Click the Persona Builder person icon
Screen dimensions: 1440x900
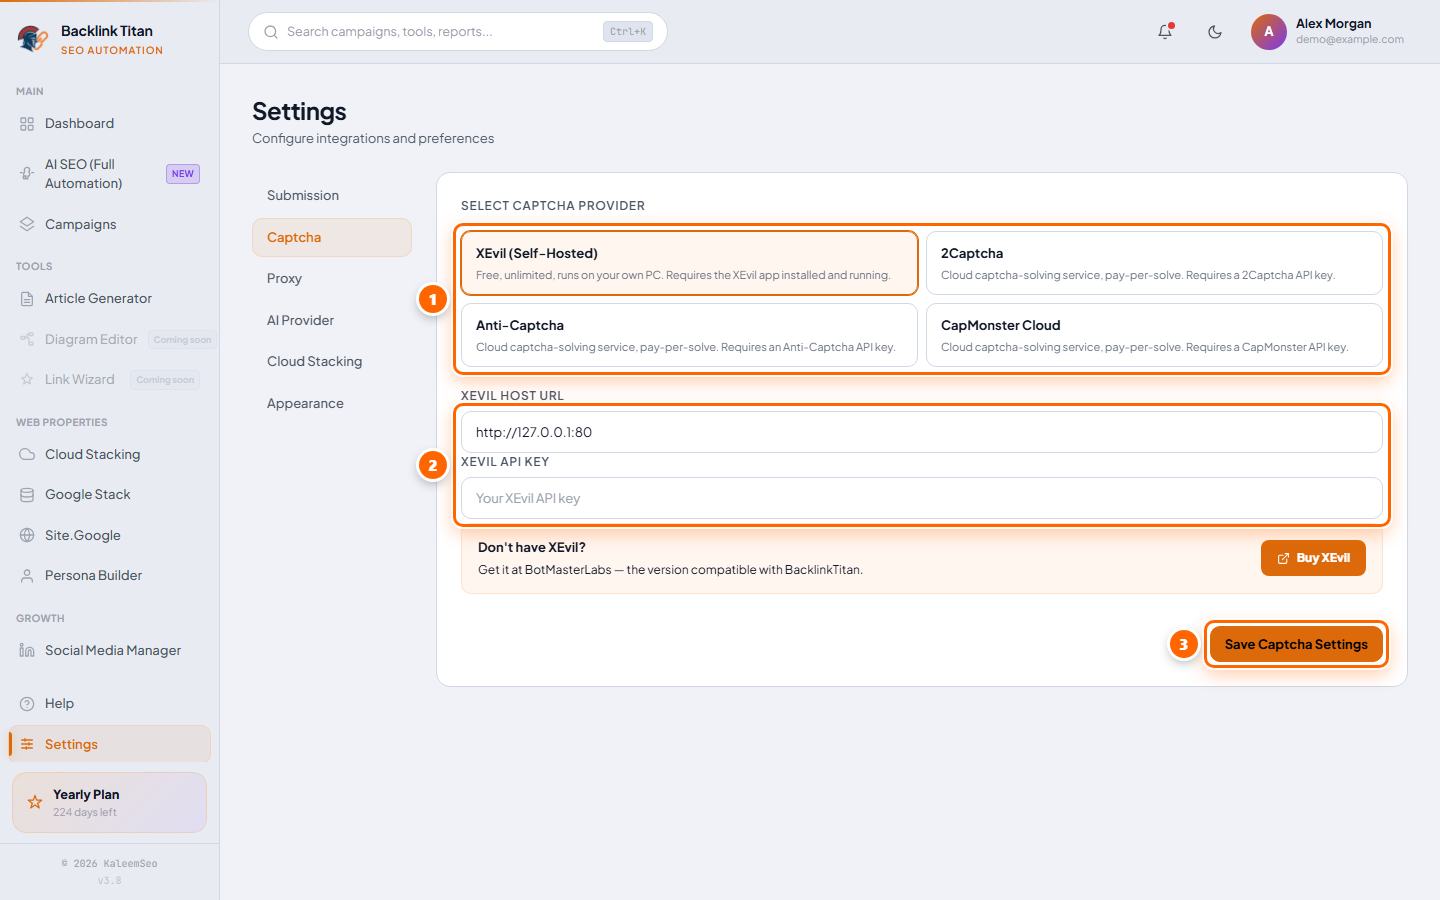27,576
